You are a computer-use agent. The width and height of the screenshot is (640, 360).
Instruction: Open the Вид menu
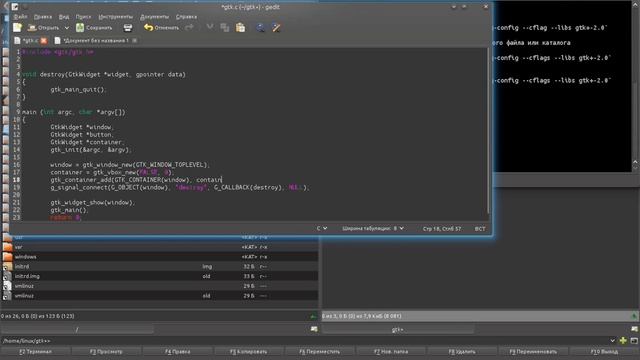click(x=64, y=17)
